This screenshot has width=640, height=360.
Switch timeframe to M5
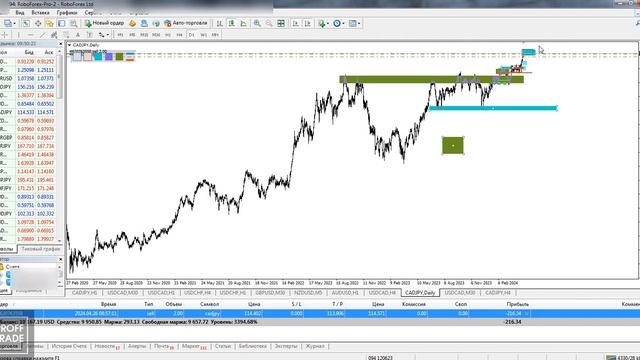(x=132, y=35)
